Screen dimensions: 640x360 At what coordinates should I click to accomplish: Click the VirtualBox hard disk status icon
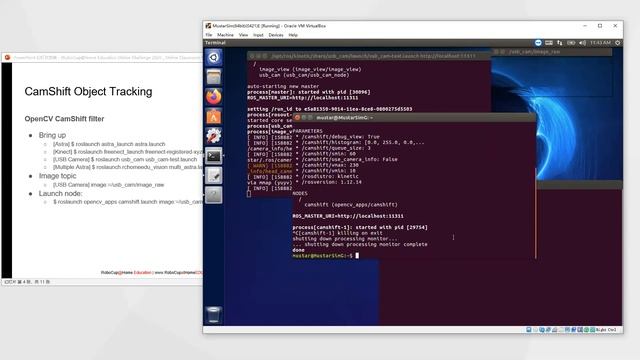coord(529,329)
